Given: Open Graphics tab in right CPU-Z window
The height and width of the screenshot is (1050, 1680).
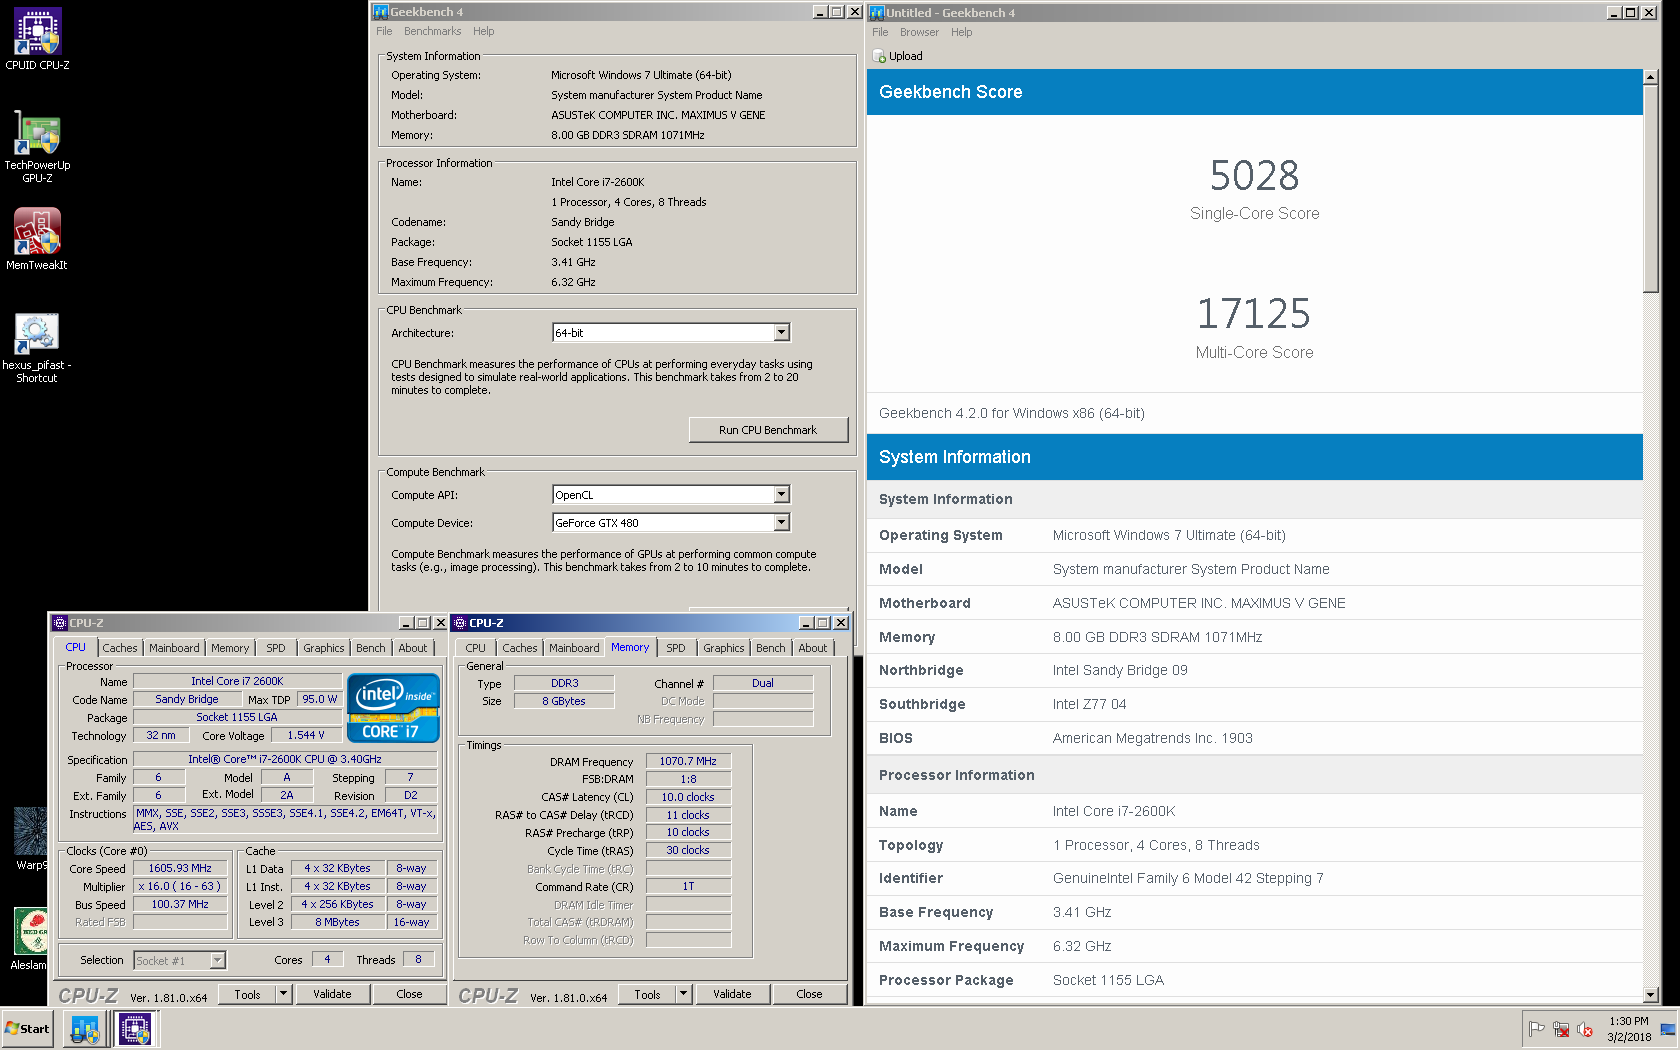Looking at the screenshot, I should [724, 648].
